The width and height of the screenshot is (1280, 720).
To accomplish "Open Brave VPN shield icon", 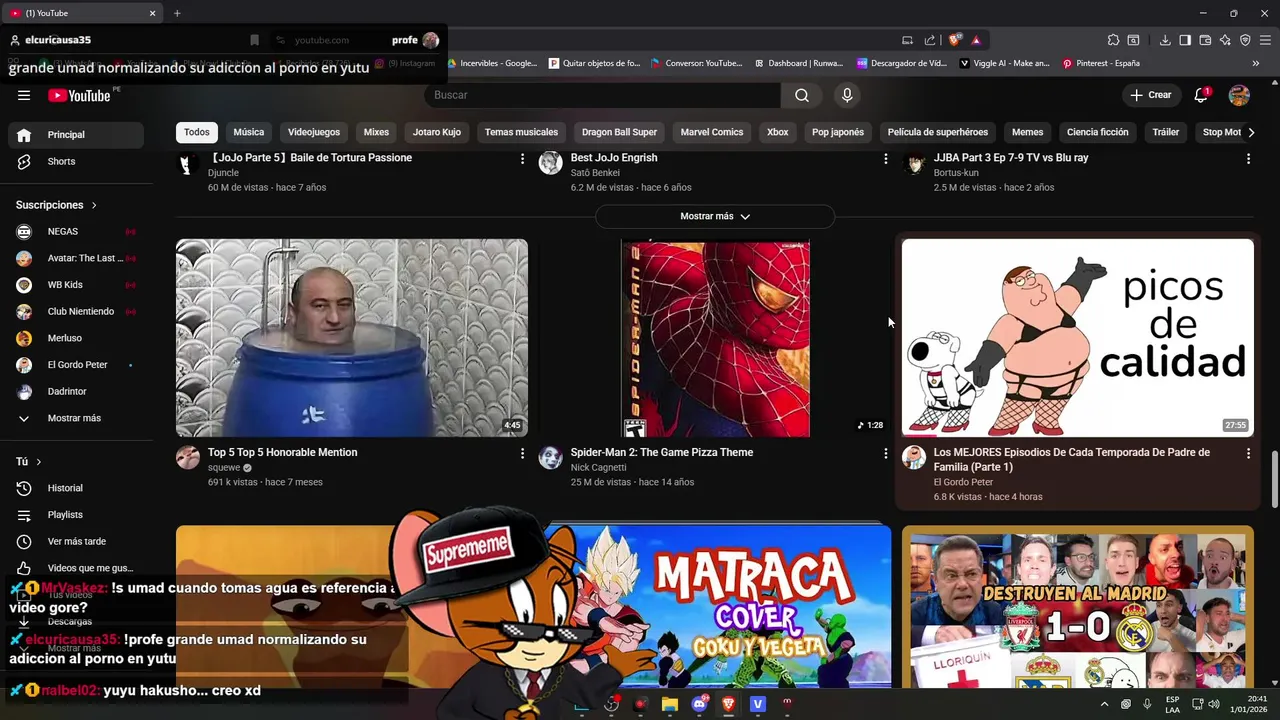I will 1245,40.
